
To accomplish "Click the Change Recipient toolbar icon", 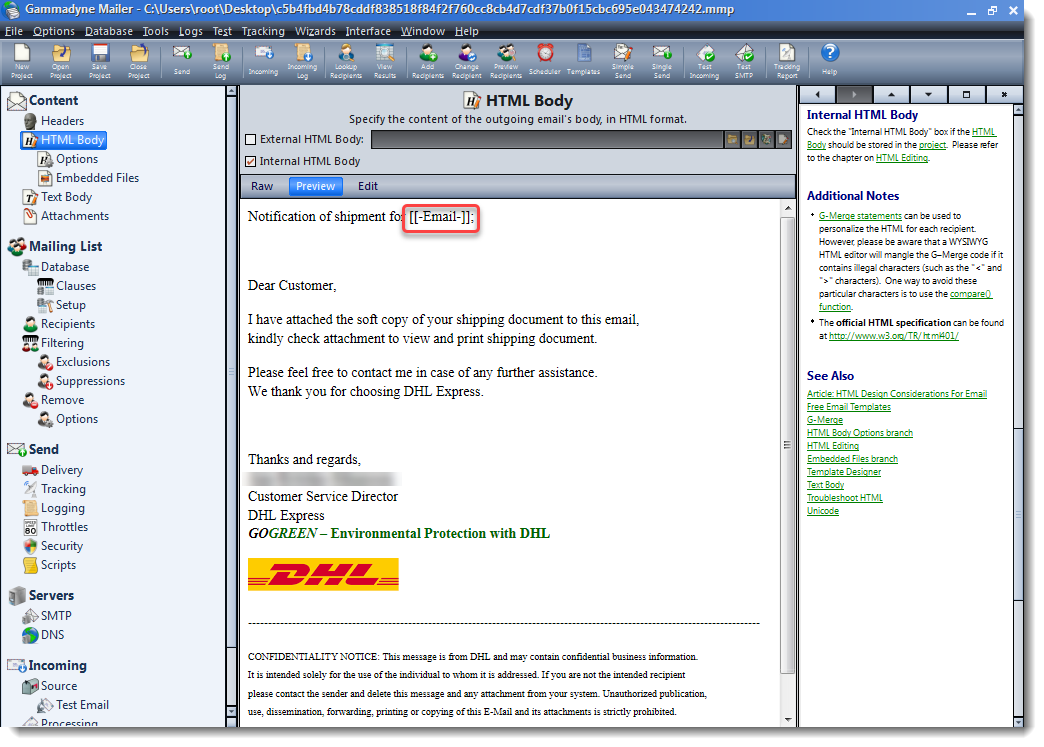I will (x=467, y=61).
